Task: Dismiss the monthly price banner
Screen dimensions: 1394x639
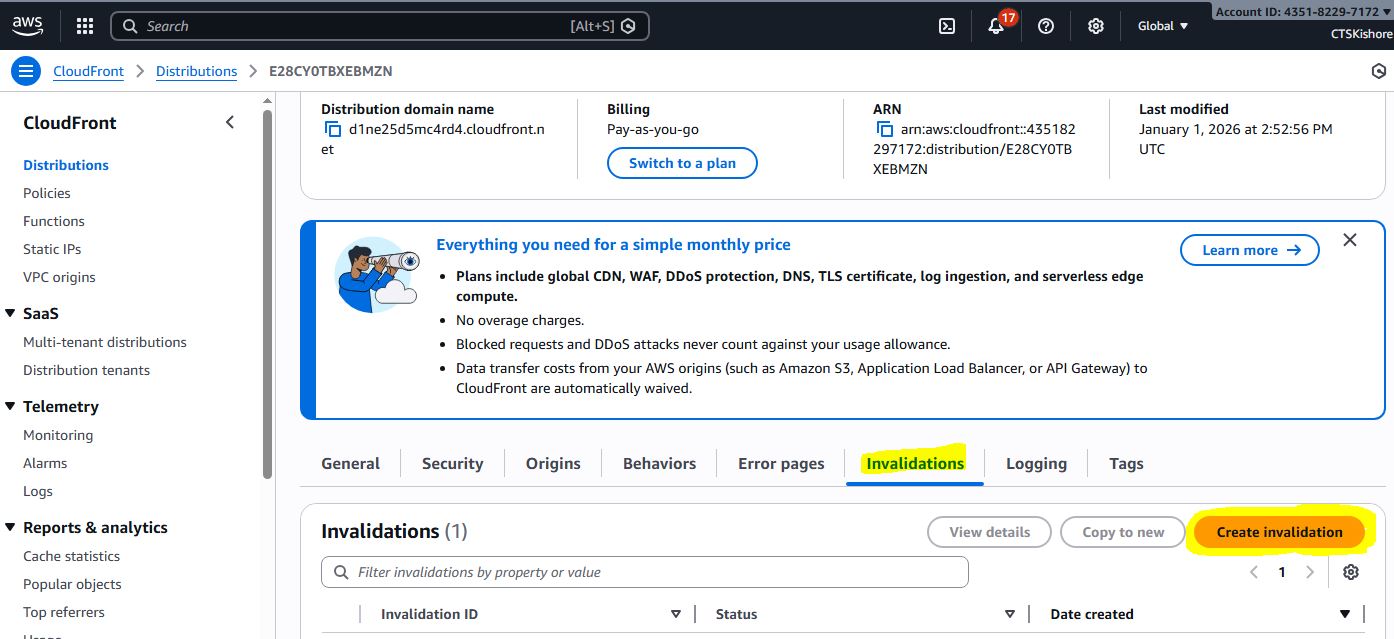Action: pyautogui.click(x=1350, y=240)
